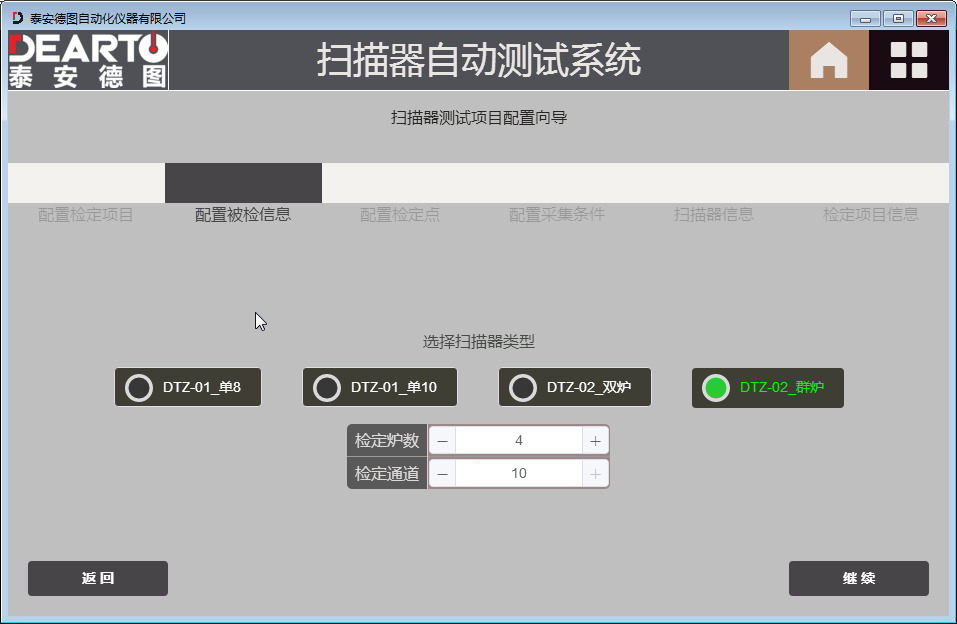Image resolution: width=957 pixels, height=624 pixels.
Task: Click the 检定通道 number field
Action: pos(518,474)
